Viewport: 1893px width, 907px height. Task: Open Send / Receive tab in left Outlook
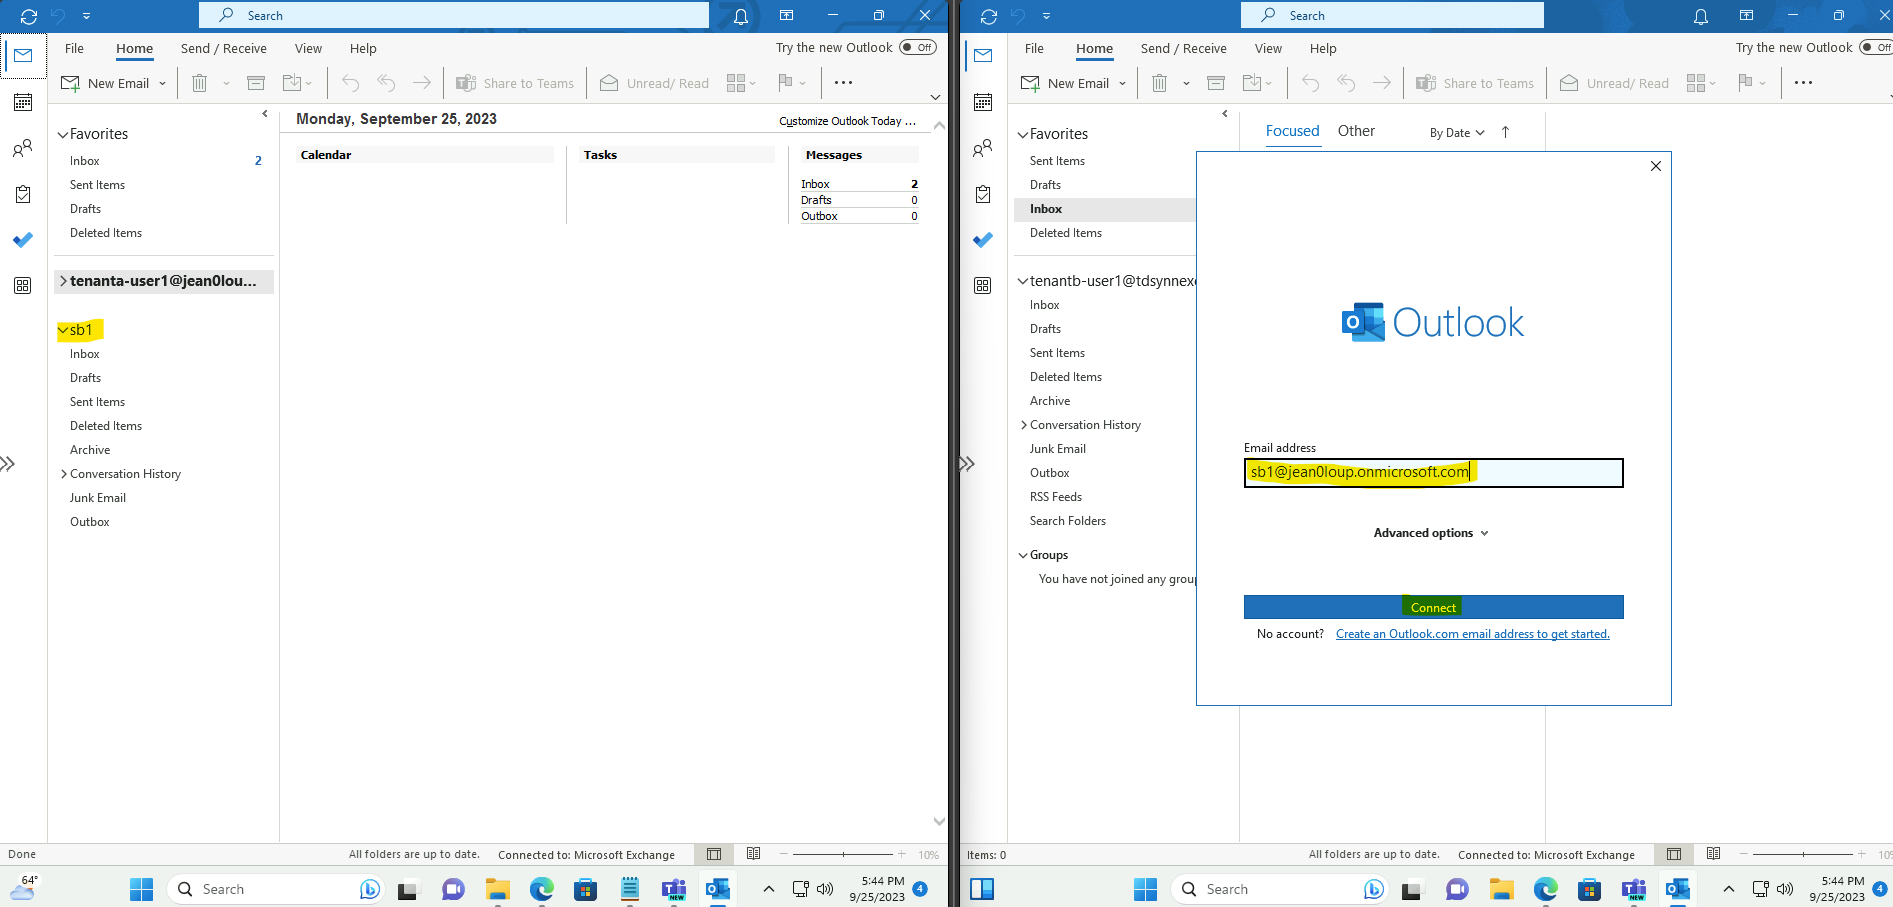pos(224,48)
